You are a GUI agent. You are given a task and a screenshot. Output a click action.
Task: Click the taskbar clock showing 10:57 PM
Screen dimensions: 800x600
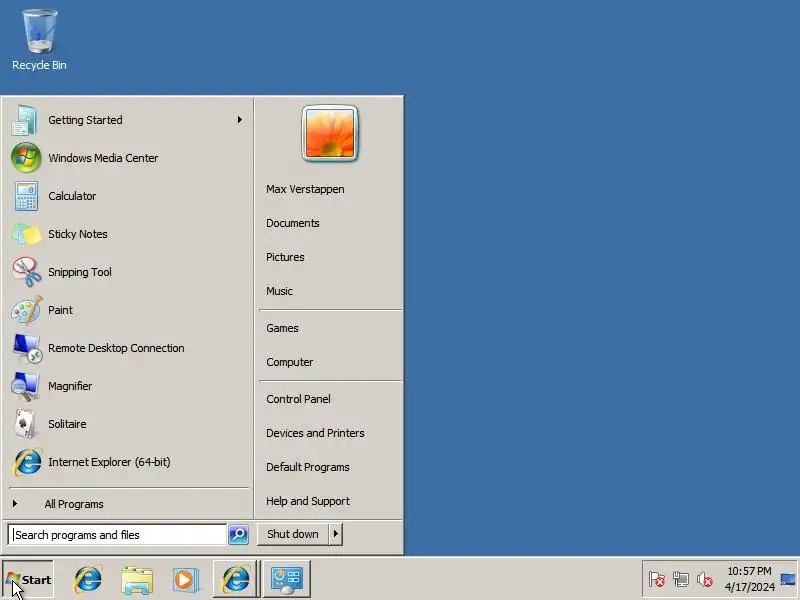[749, 579]
